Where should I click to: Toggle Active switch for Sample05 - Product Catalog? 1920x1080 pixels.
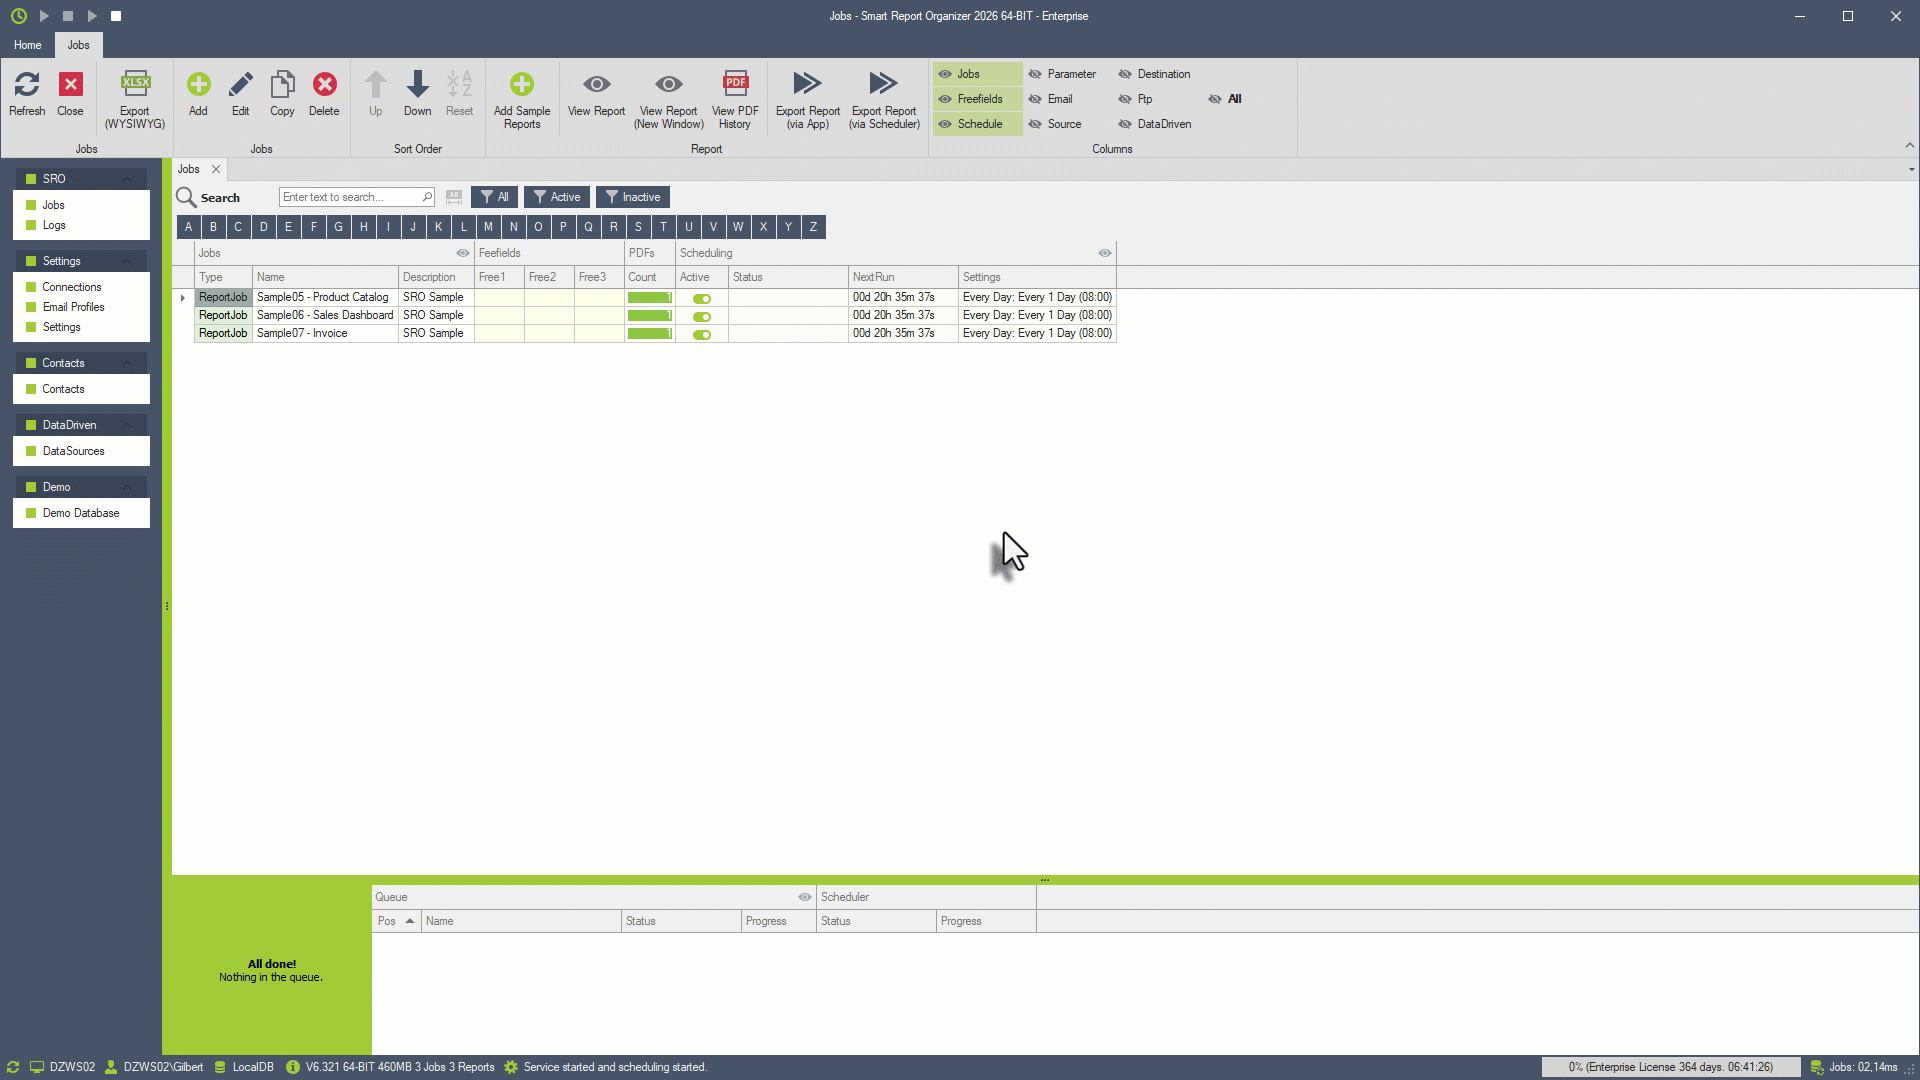[x=702, y=298]
